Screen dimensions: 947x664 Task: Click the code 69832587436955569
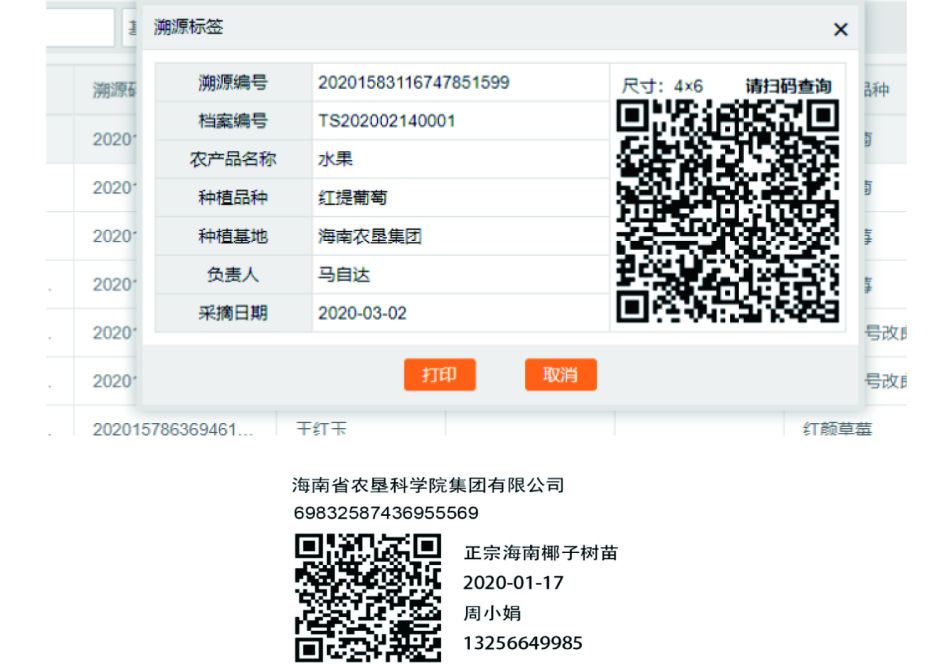pos(386,513)
